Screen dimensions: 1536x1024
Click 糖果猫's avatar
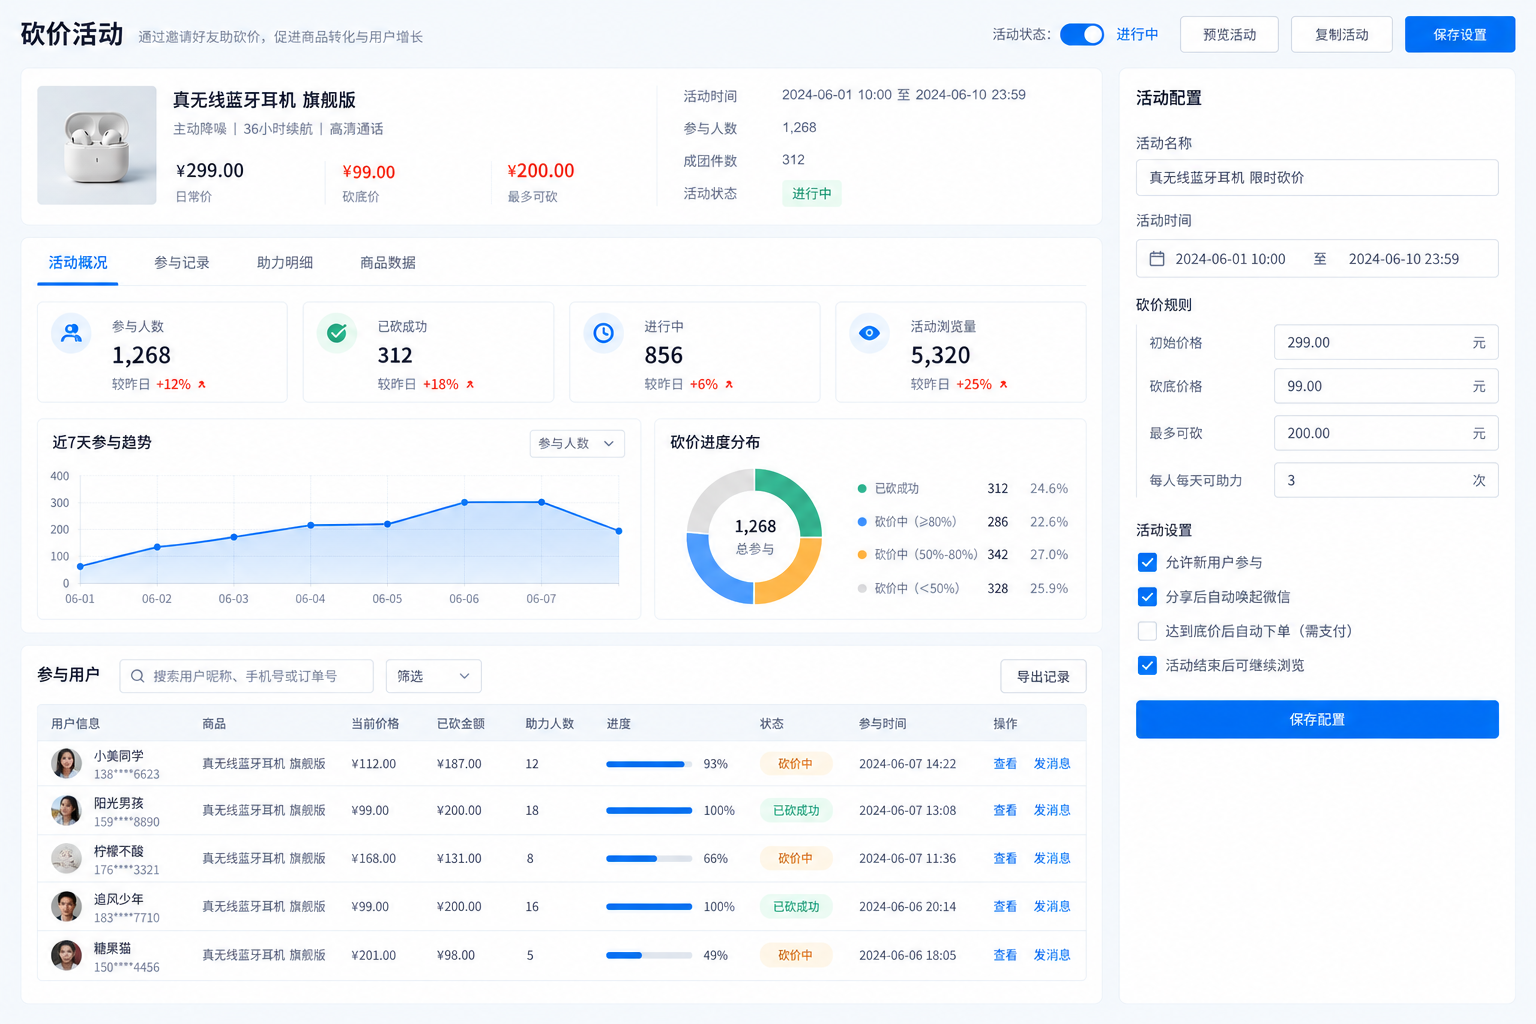pos(66,955)
